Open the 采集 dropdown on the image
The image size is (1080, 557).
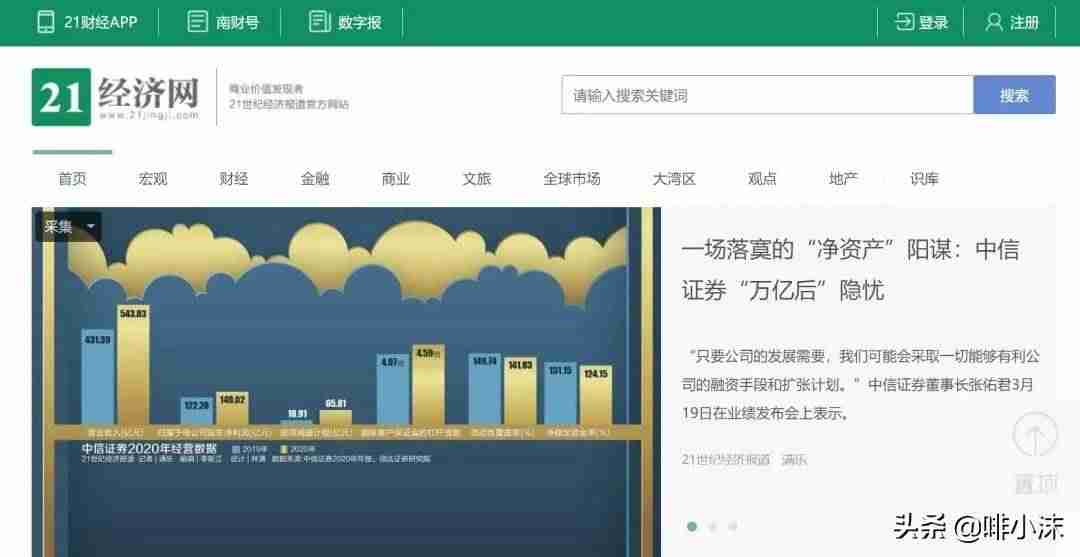tap(69, 227)
